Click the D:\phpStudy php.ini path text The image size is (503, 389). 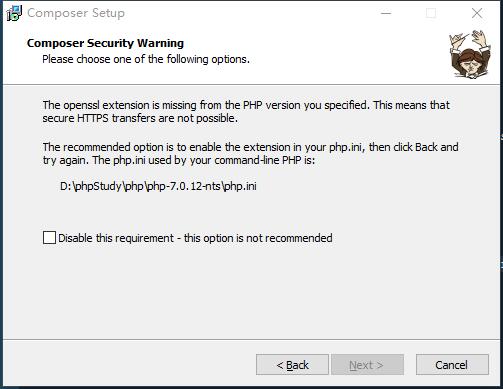tap(158, 186)
